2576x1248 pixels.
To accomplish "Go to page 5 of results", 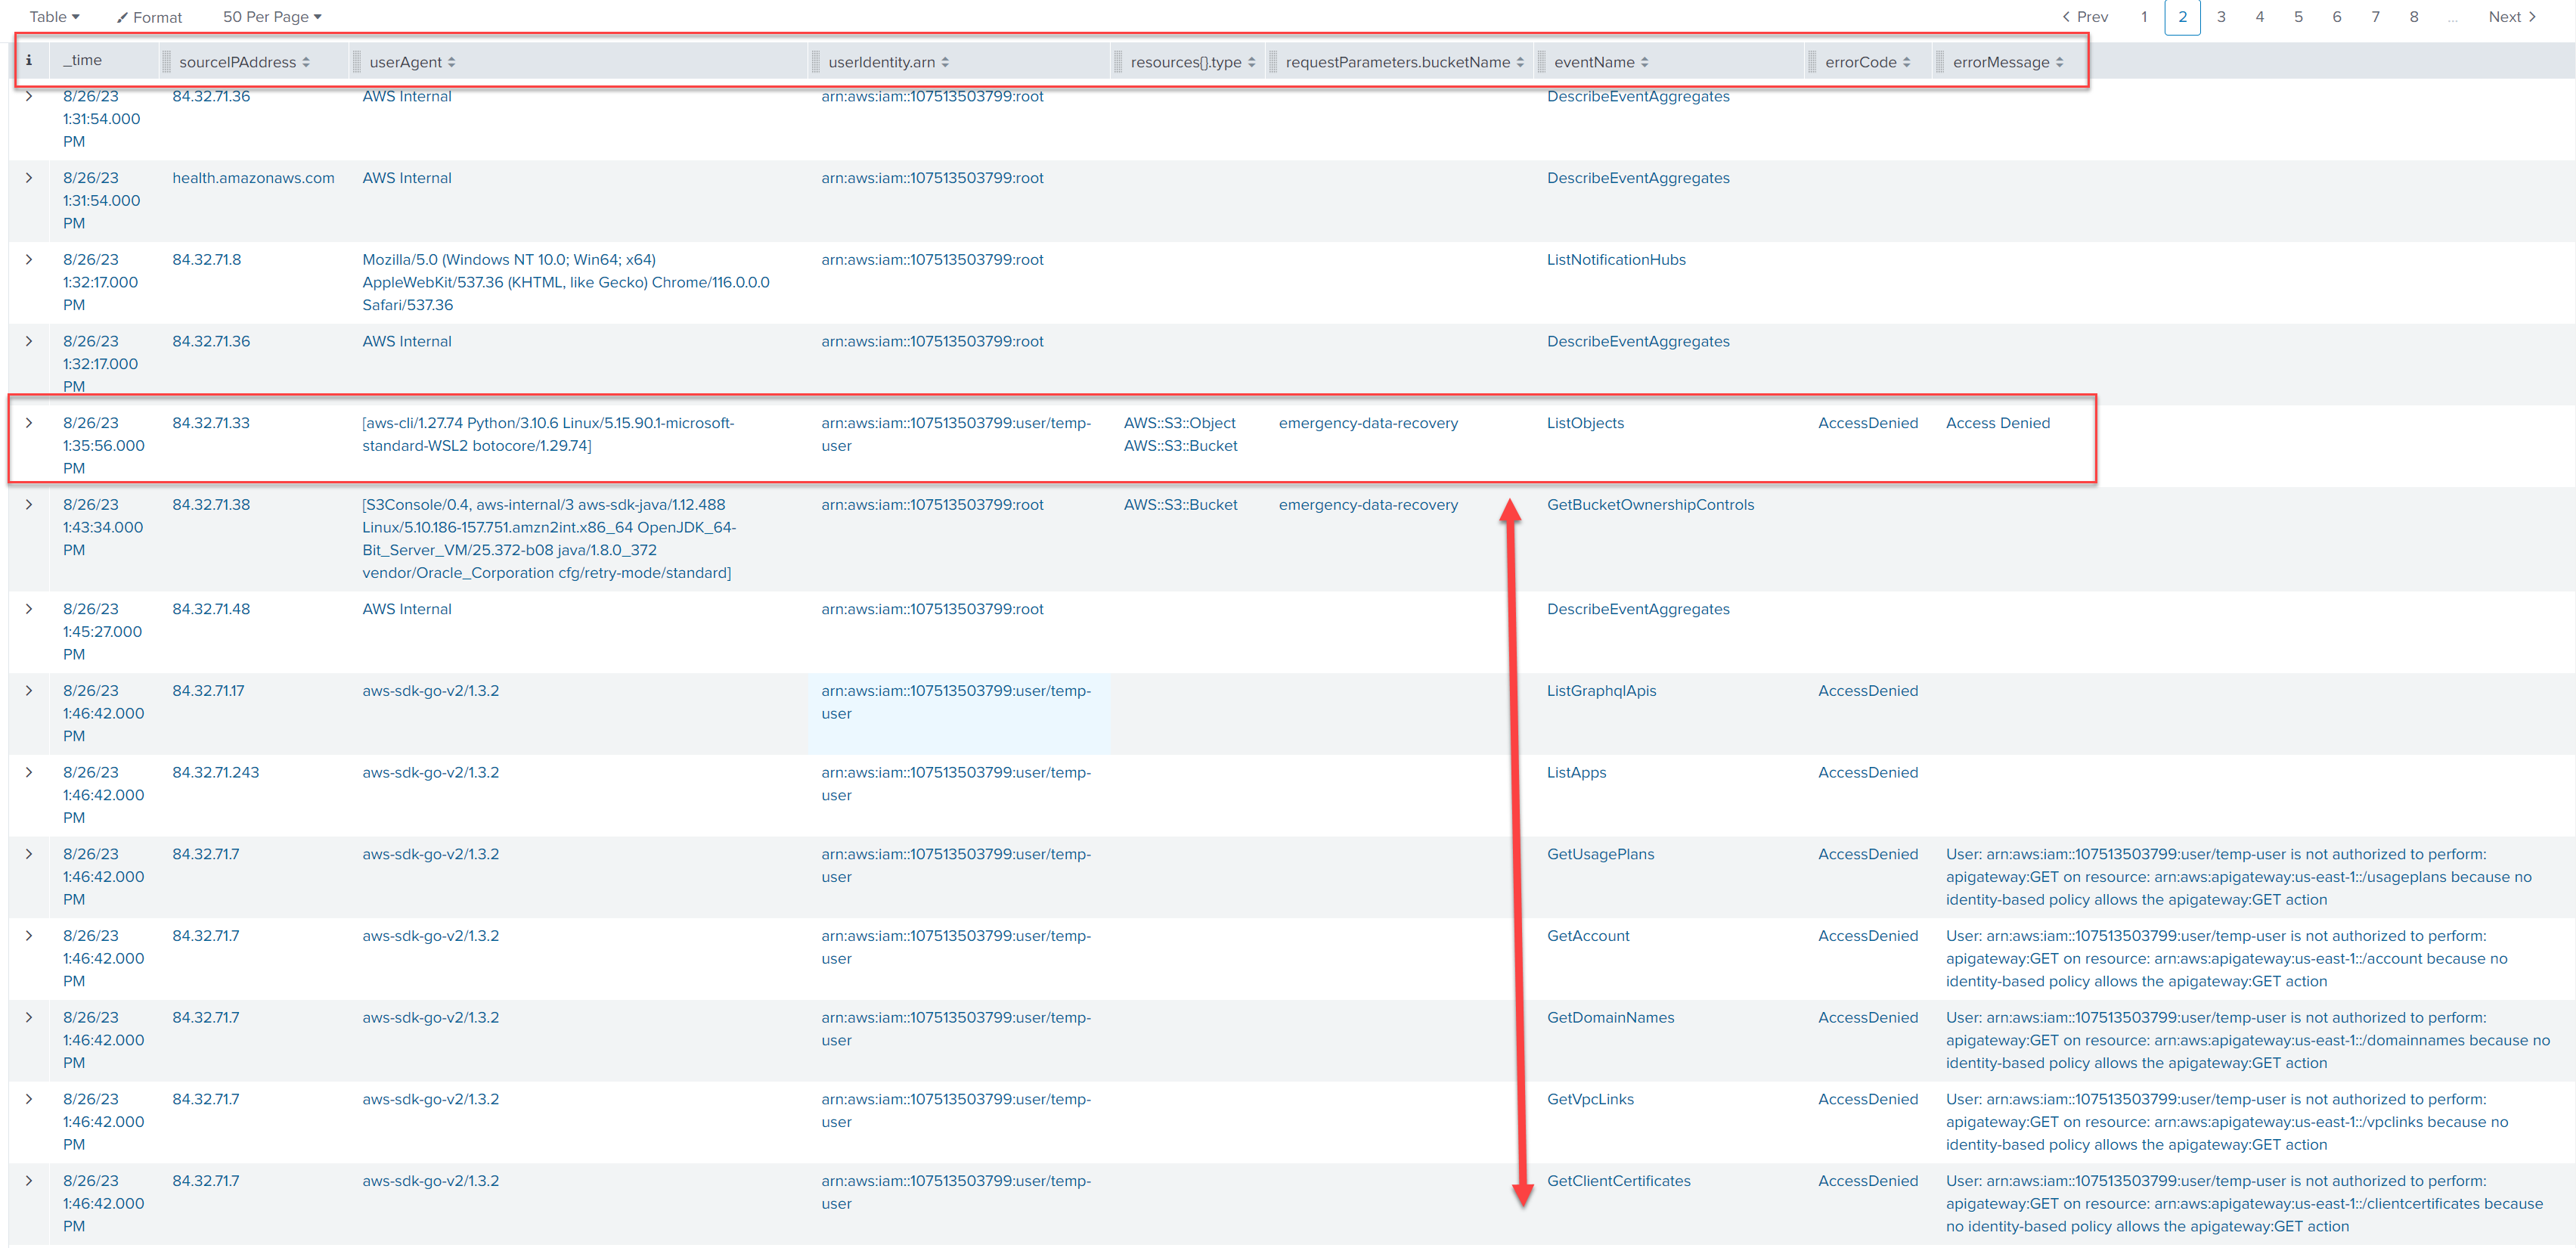I will coord(2298,16).
